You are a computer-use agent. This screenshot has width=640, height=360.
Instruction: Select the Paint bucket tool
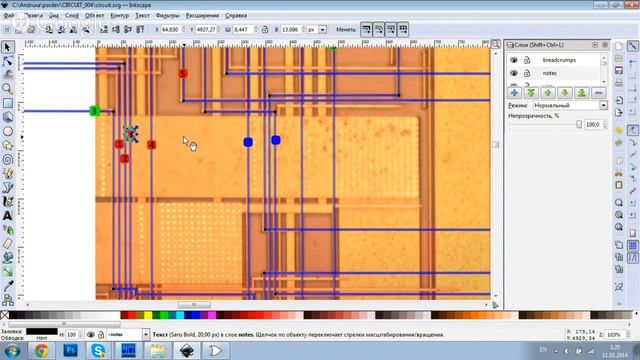(7, 258)
